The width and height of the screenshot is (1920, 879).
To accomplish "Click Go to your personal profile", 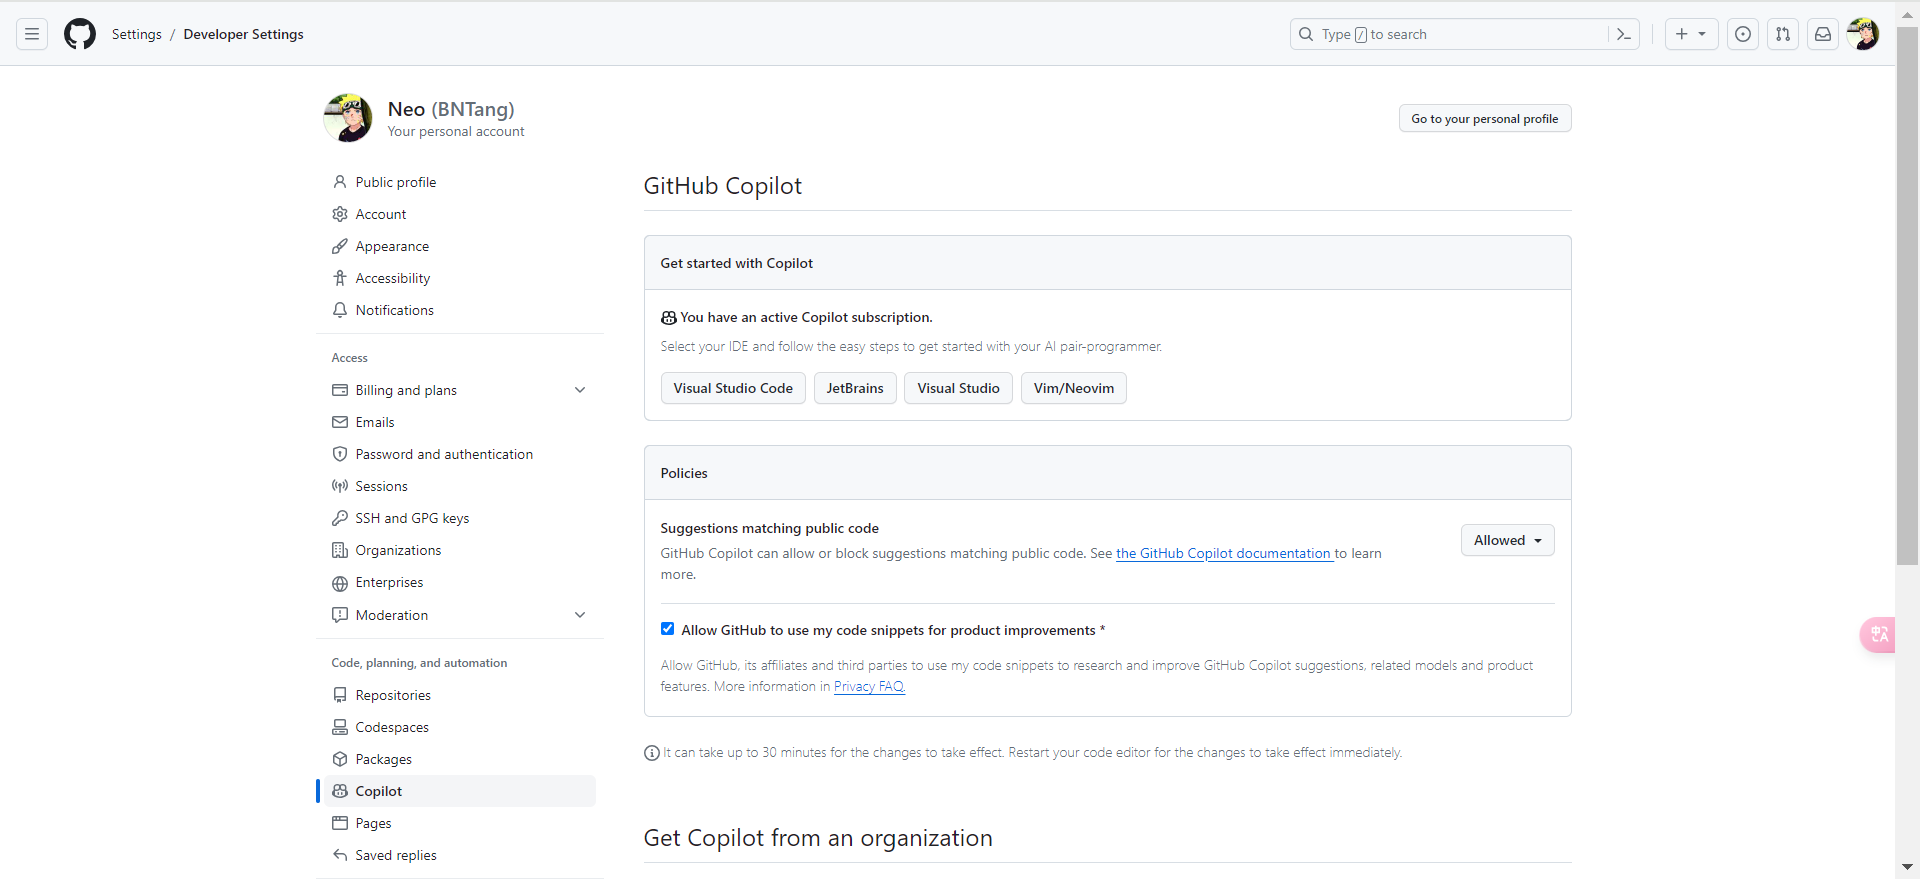I will click(1485, 118).
